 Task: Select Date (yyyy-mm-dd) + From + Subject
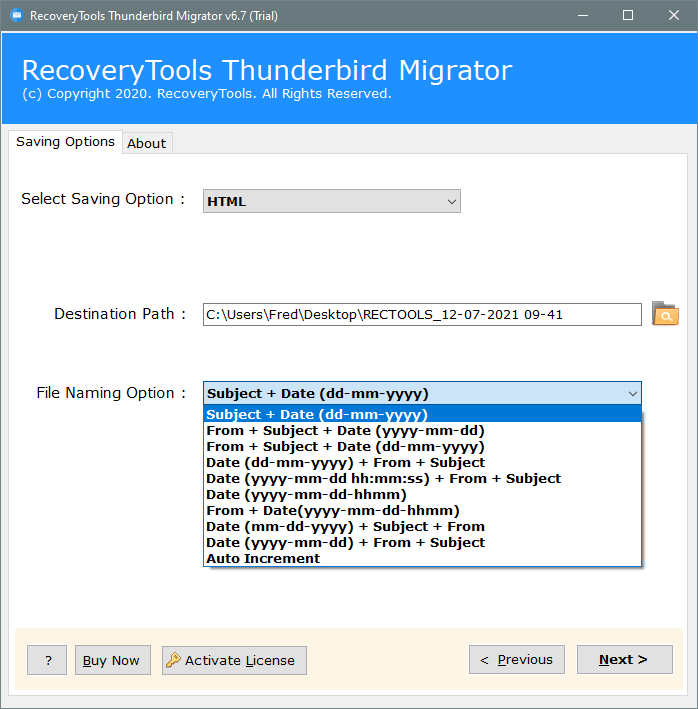tap(422, 543)
